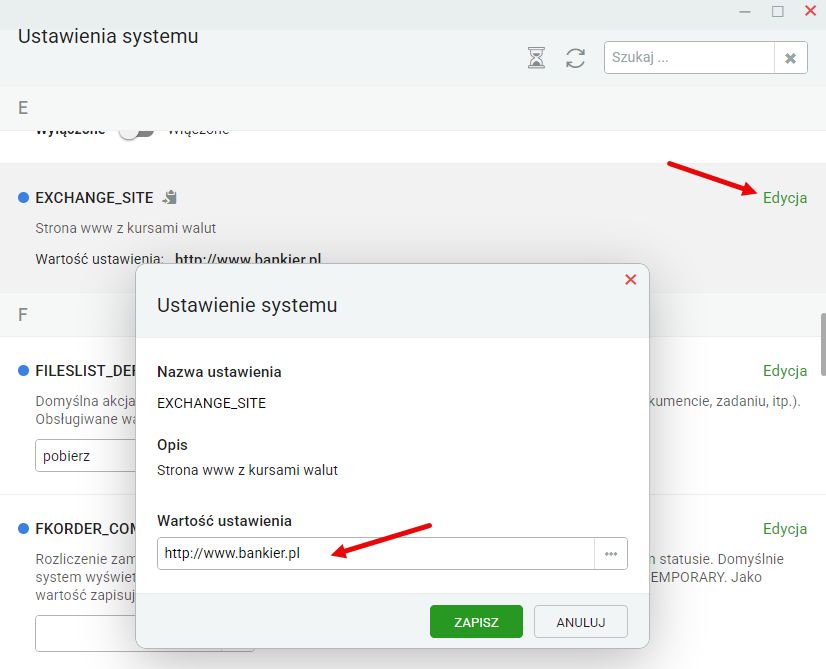Maximize the application window
This screenshot has height=669, width=826.
tap(778, 11)
